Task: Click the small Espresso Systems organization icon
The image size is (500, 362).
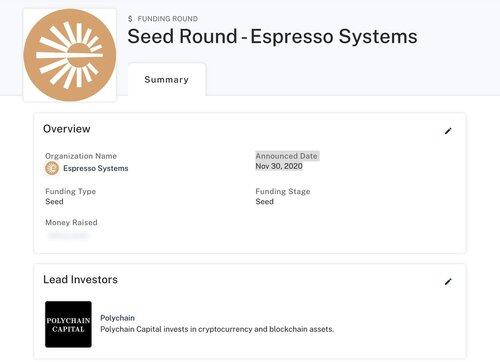Action: tap(52, 168)
